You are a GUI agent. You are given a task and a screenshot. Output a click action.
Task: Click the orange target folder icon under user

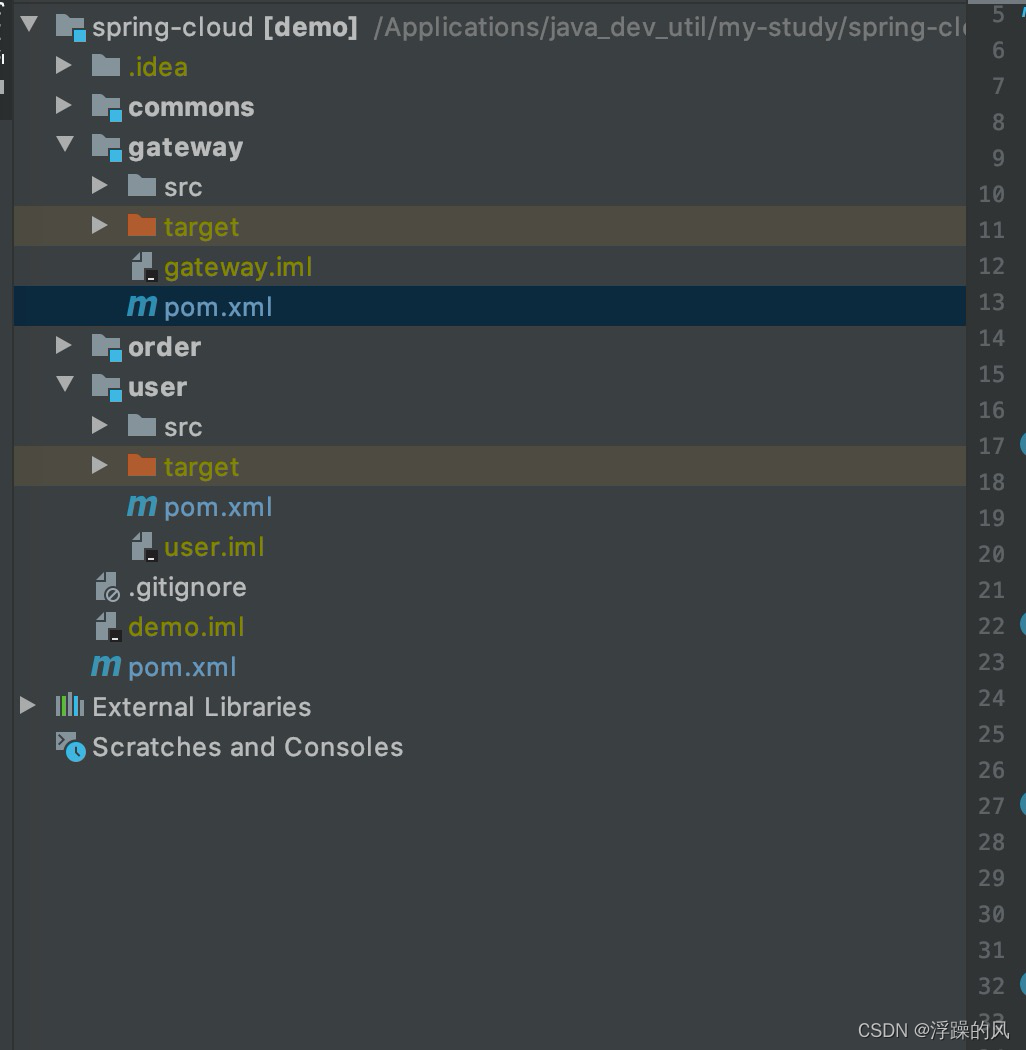[142, 465]
